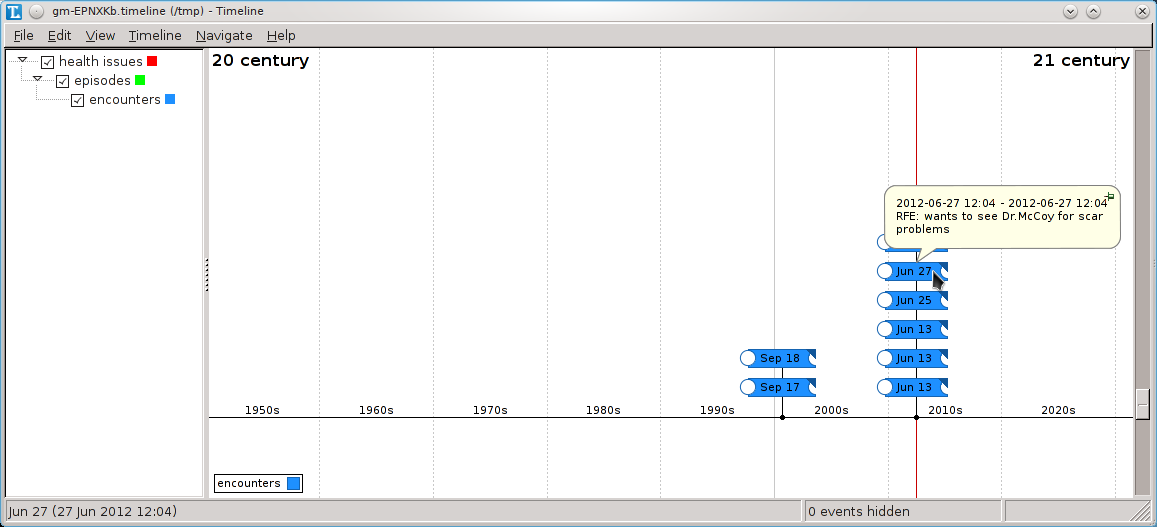
Task: Open the View menu
Action: pyautogui.click(x=100, y=35)
